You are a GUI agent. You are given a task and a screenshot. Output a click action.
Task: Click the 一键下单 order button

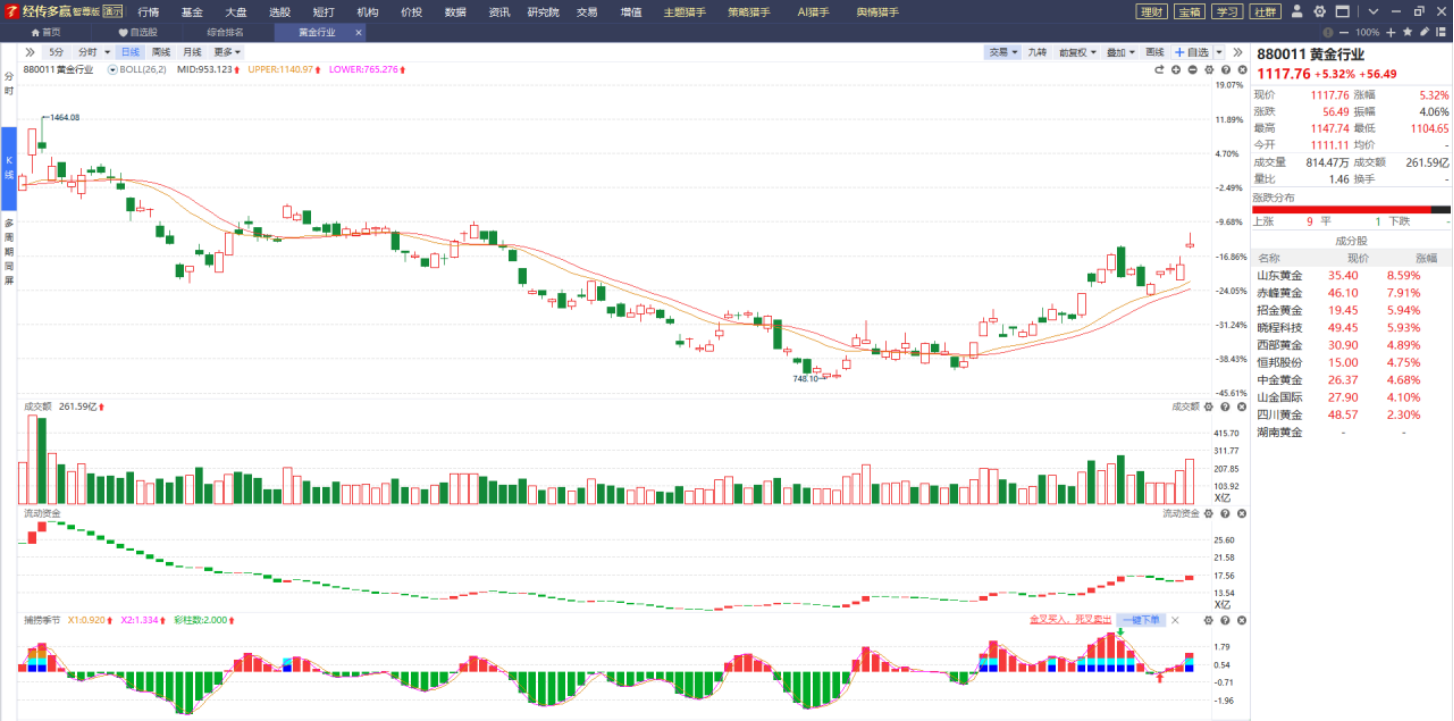(1140, 620)
